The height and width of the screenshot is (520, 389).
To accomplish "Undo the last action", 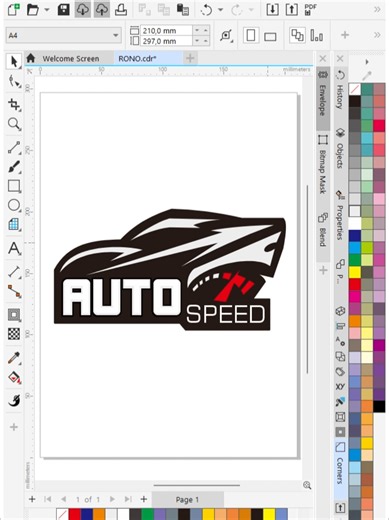I will (x=206, y=10).
